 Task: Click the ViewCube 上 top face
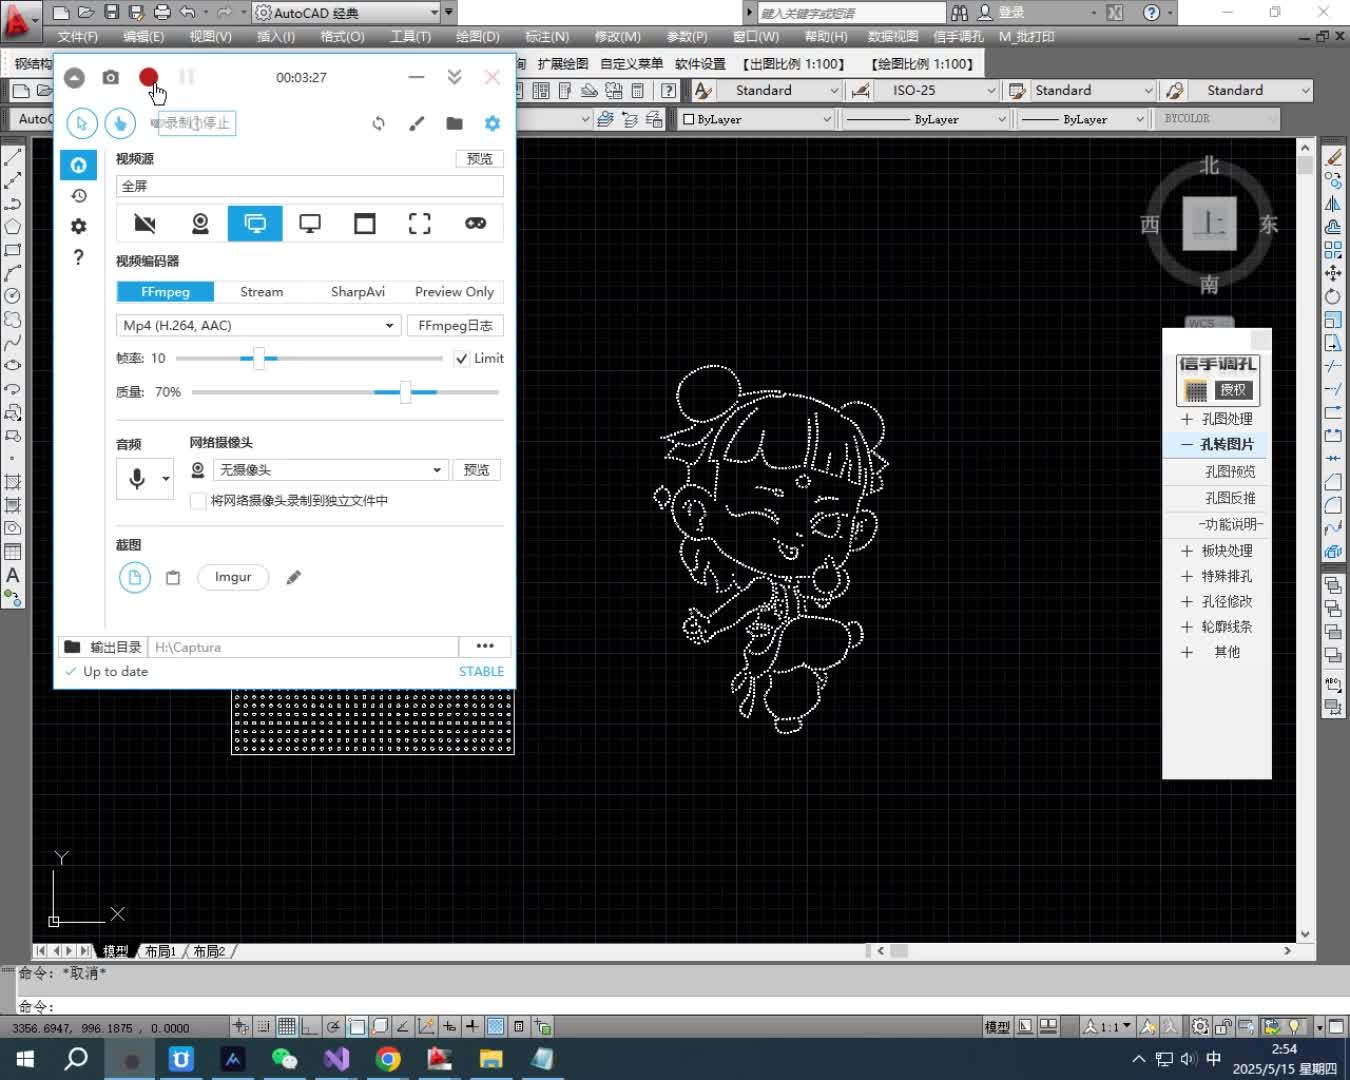1210,223
